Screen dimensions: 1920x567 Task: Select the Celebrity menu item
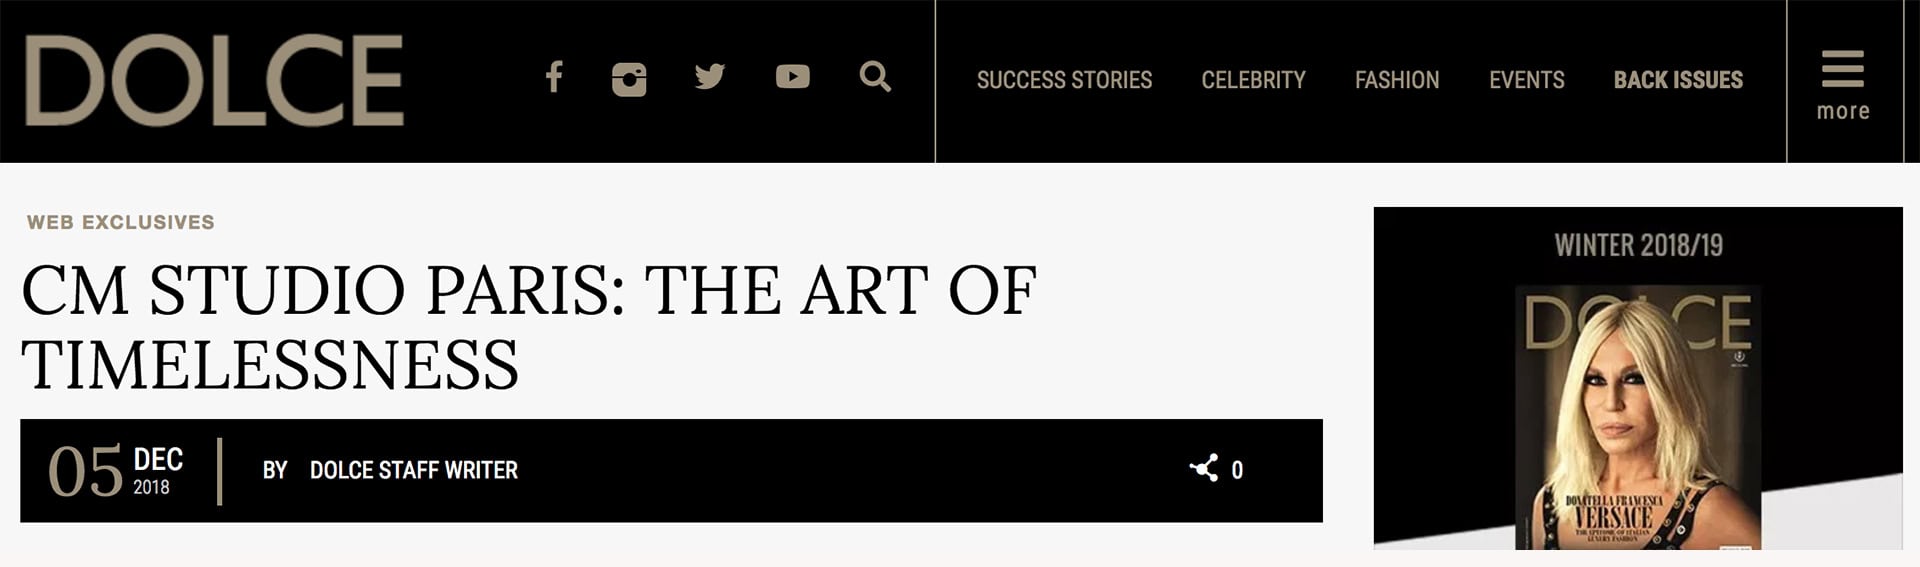click(1253, 80)
